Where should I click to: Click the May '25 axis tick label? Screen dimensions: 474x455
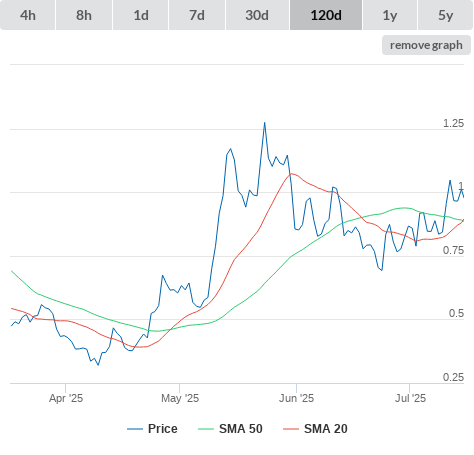(x=180, y=398)
